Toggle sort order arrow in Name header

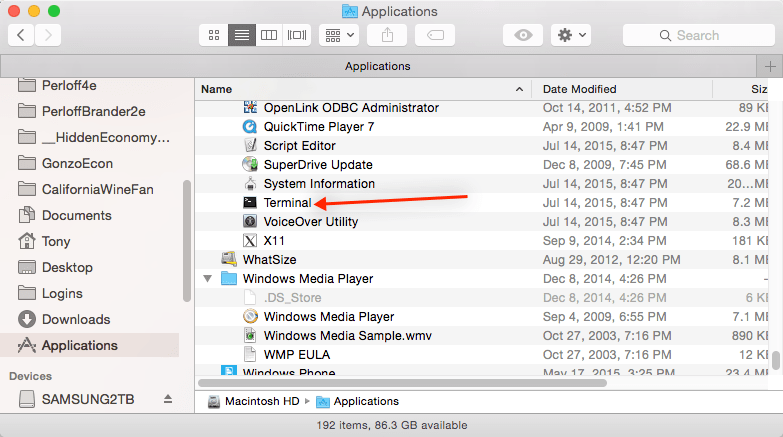pos(519,89)
